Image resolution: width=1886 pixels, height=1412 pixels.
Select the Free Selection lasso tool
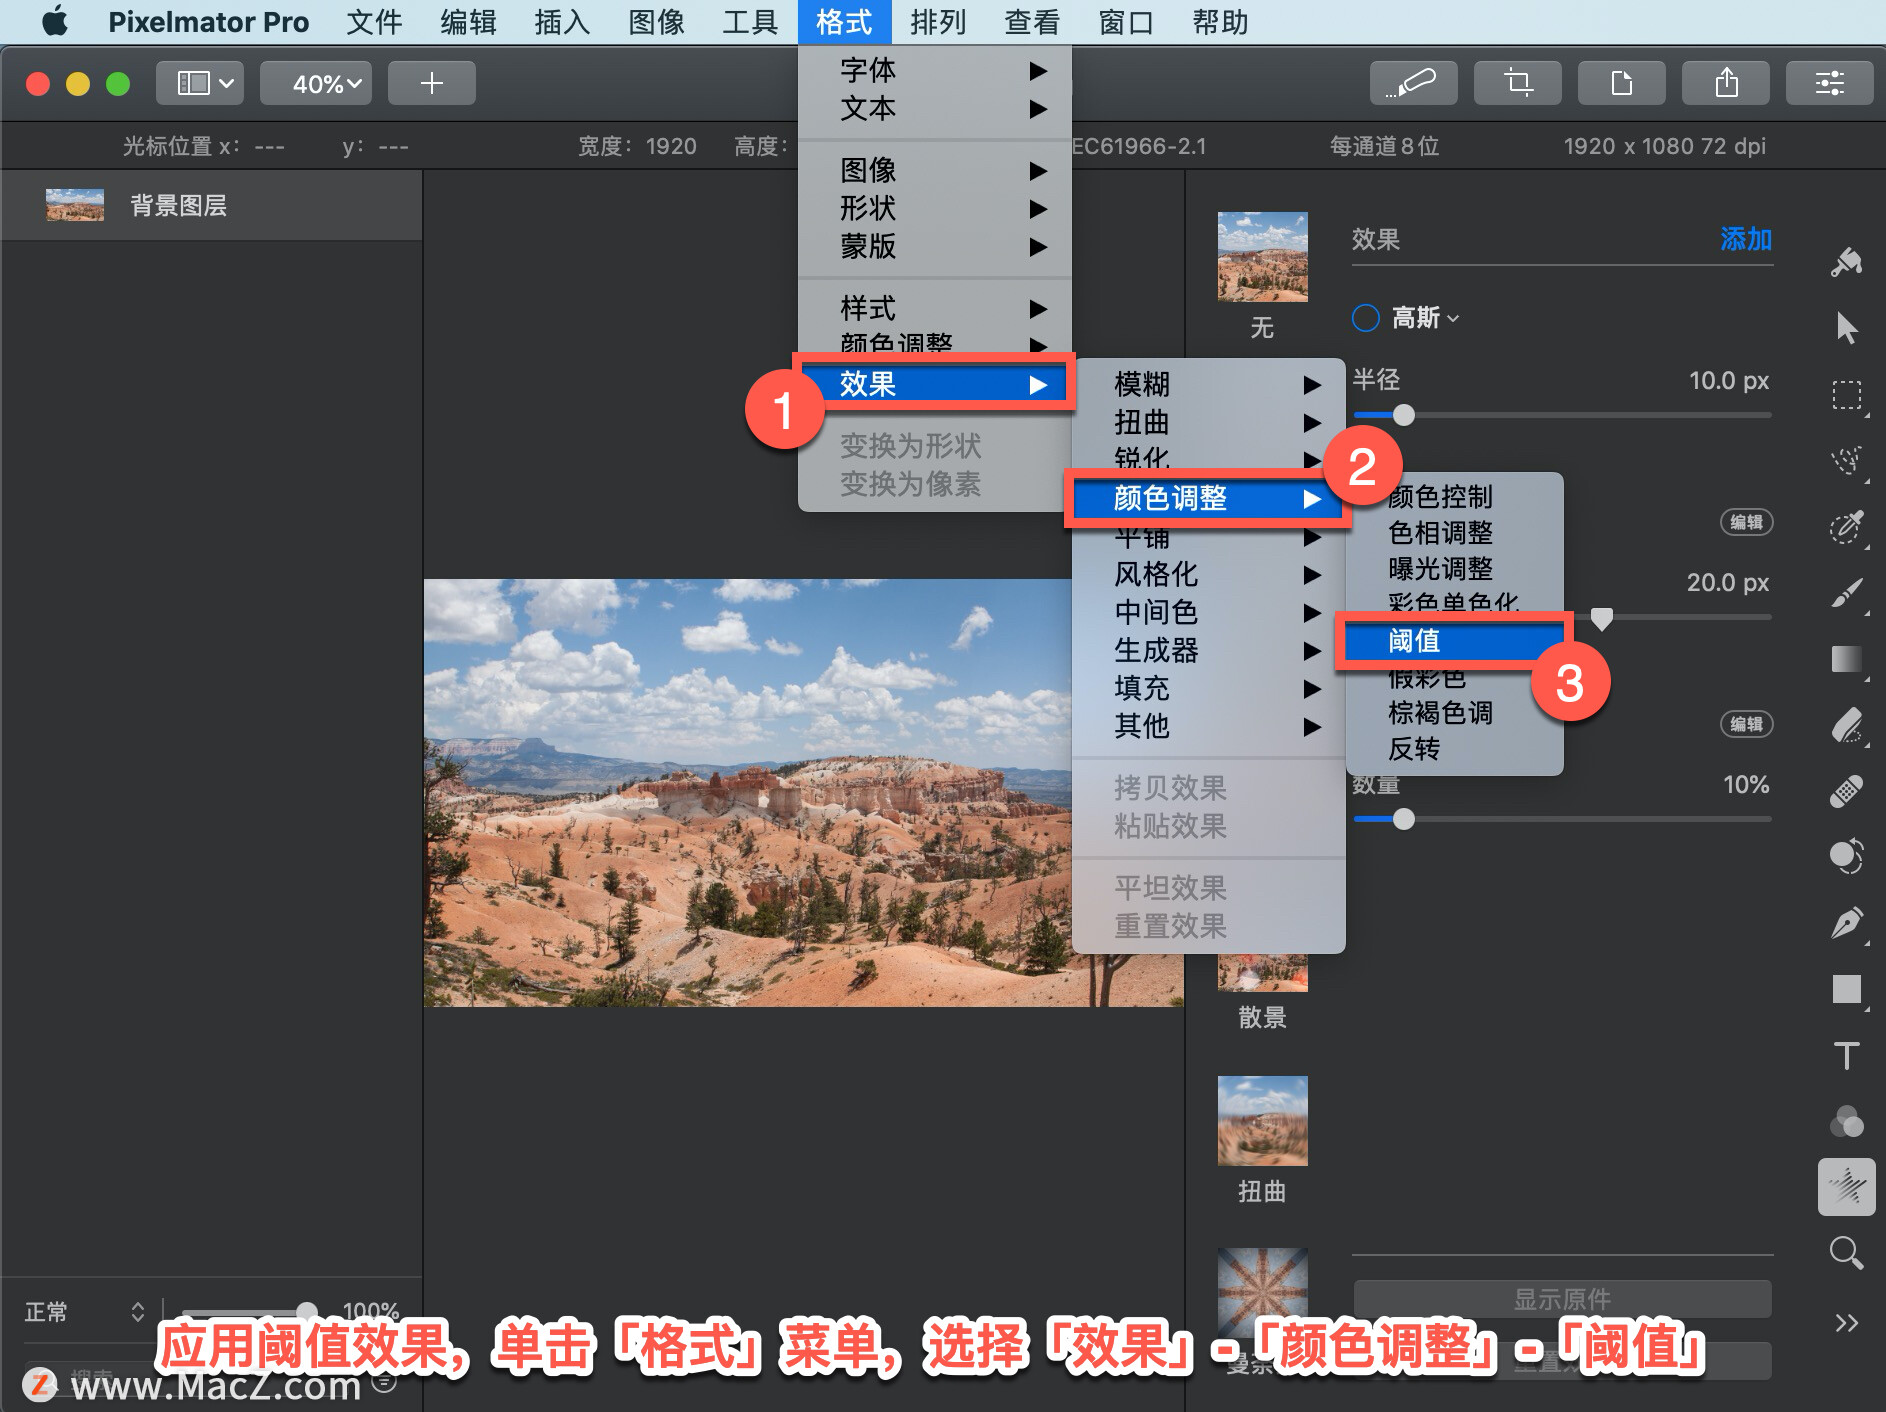1846,460
